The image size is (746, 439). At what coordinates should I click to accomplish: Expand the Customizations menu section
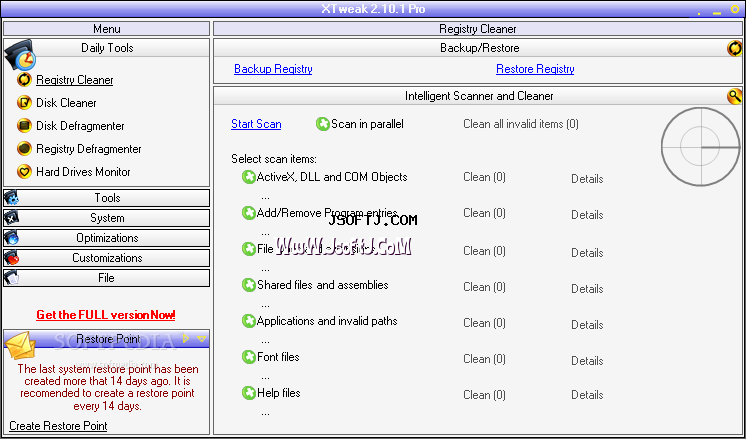[x=107, y=258]
